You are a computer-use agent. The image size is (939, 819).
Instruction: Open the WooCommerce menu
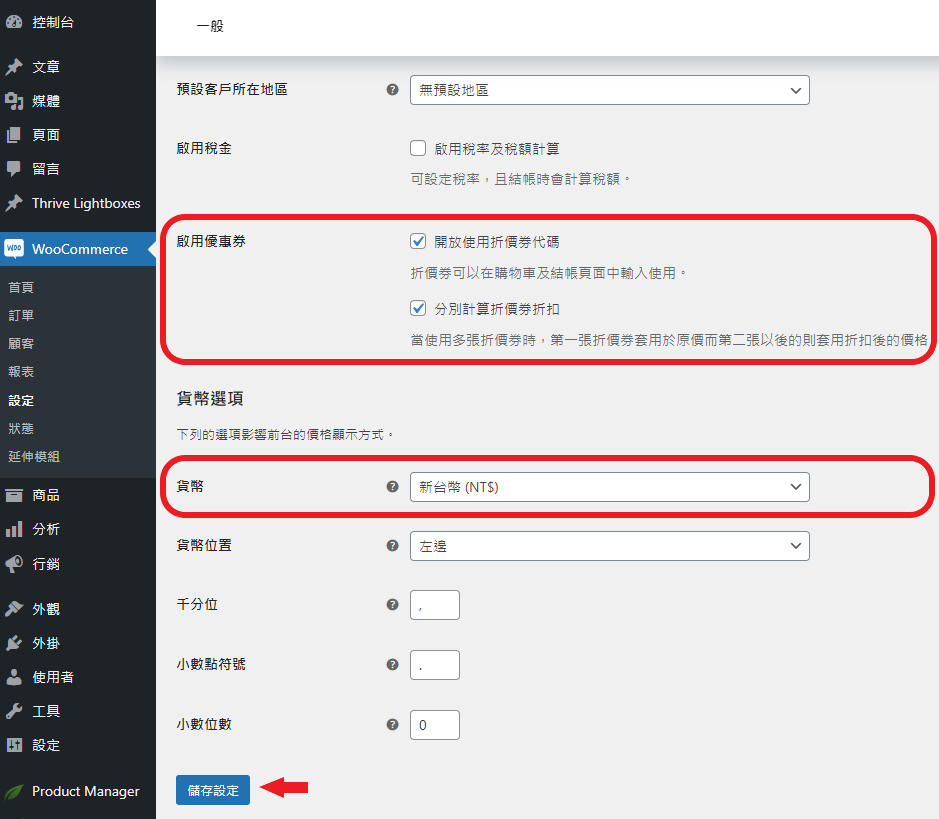tap(78, 248)
